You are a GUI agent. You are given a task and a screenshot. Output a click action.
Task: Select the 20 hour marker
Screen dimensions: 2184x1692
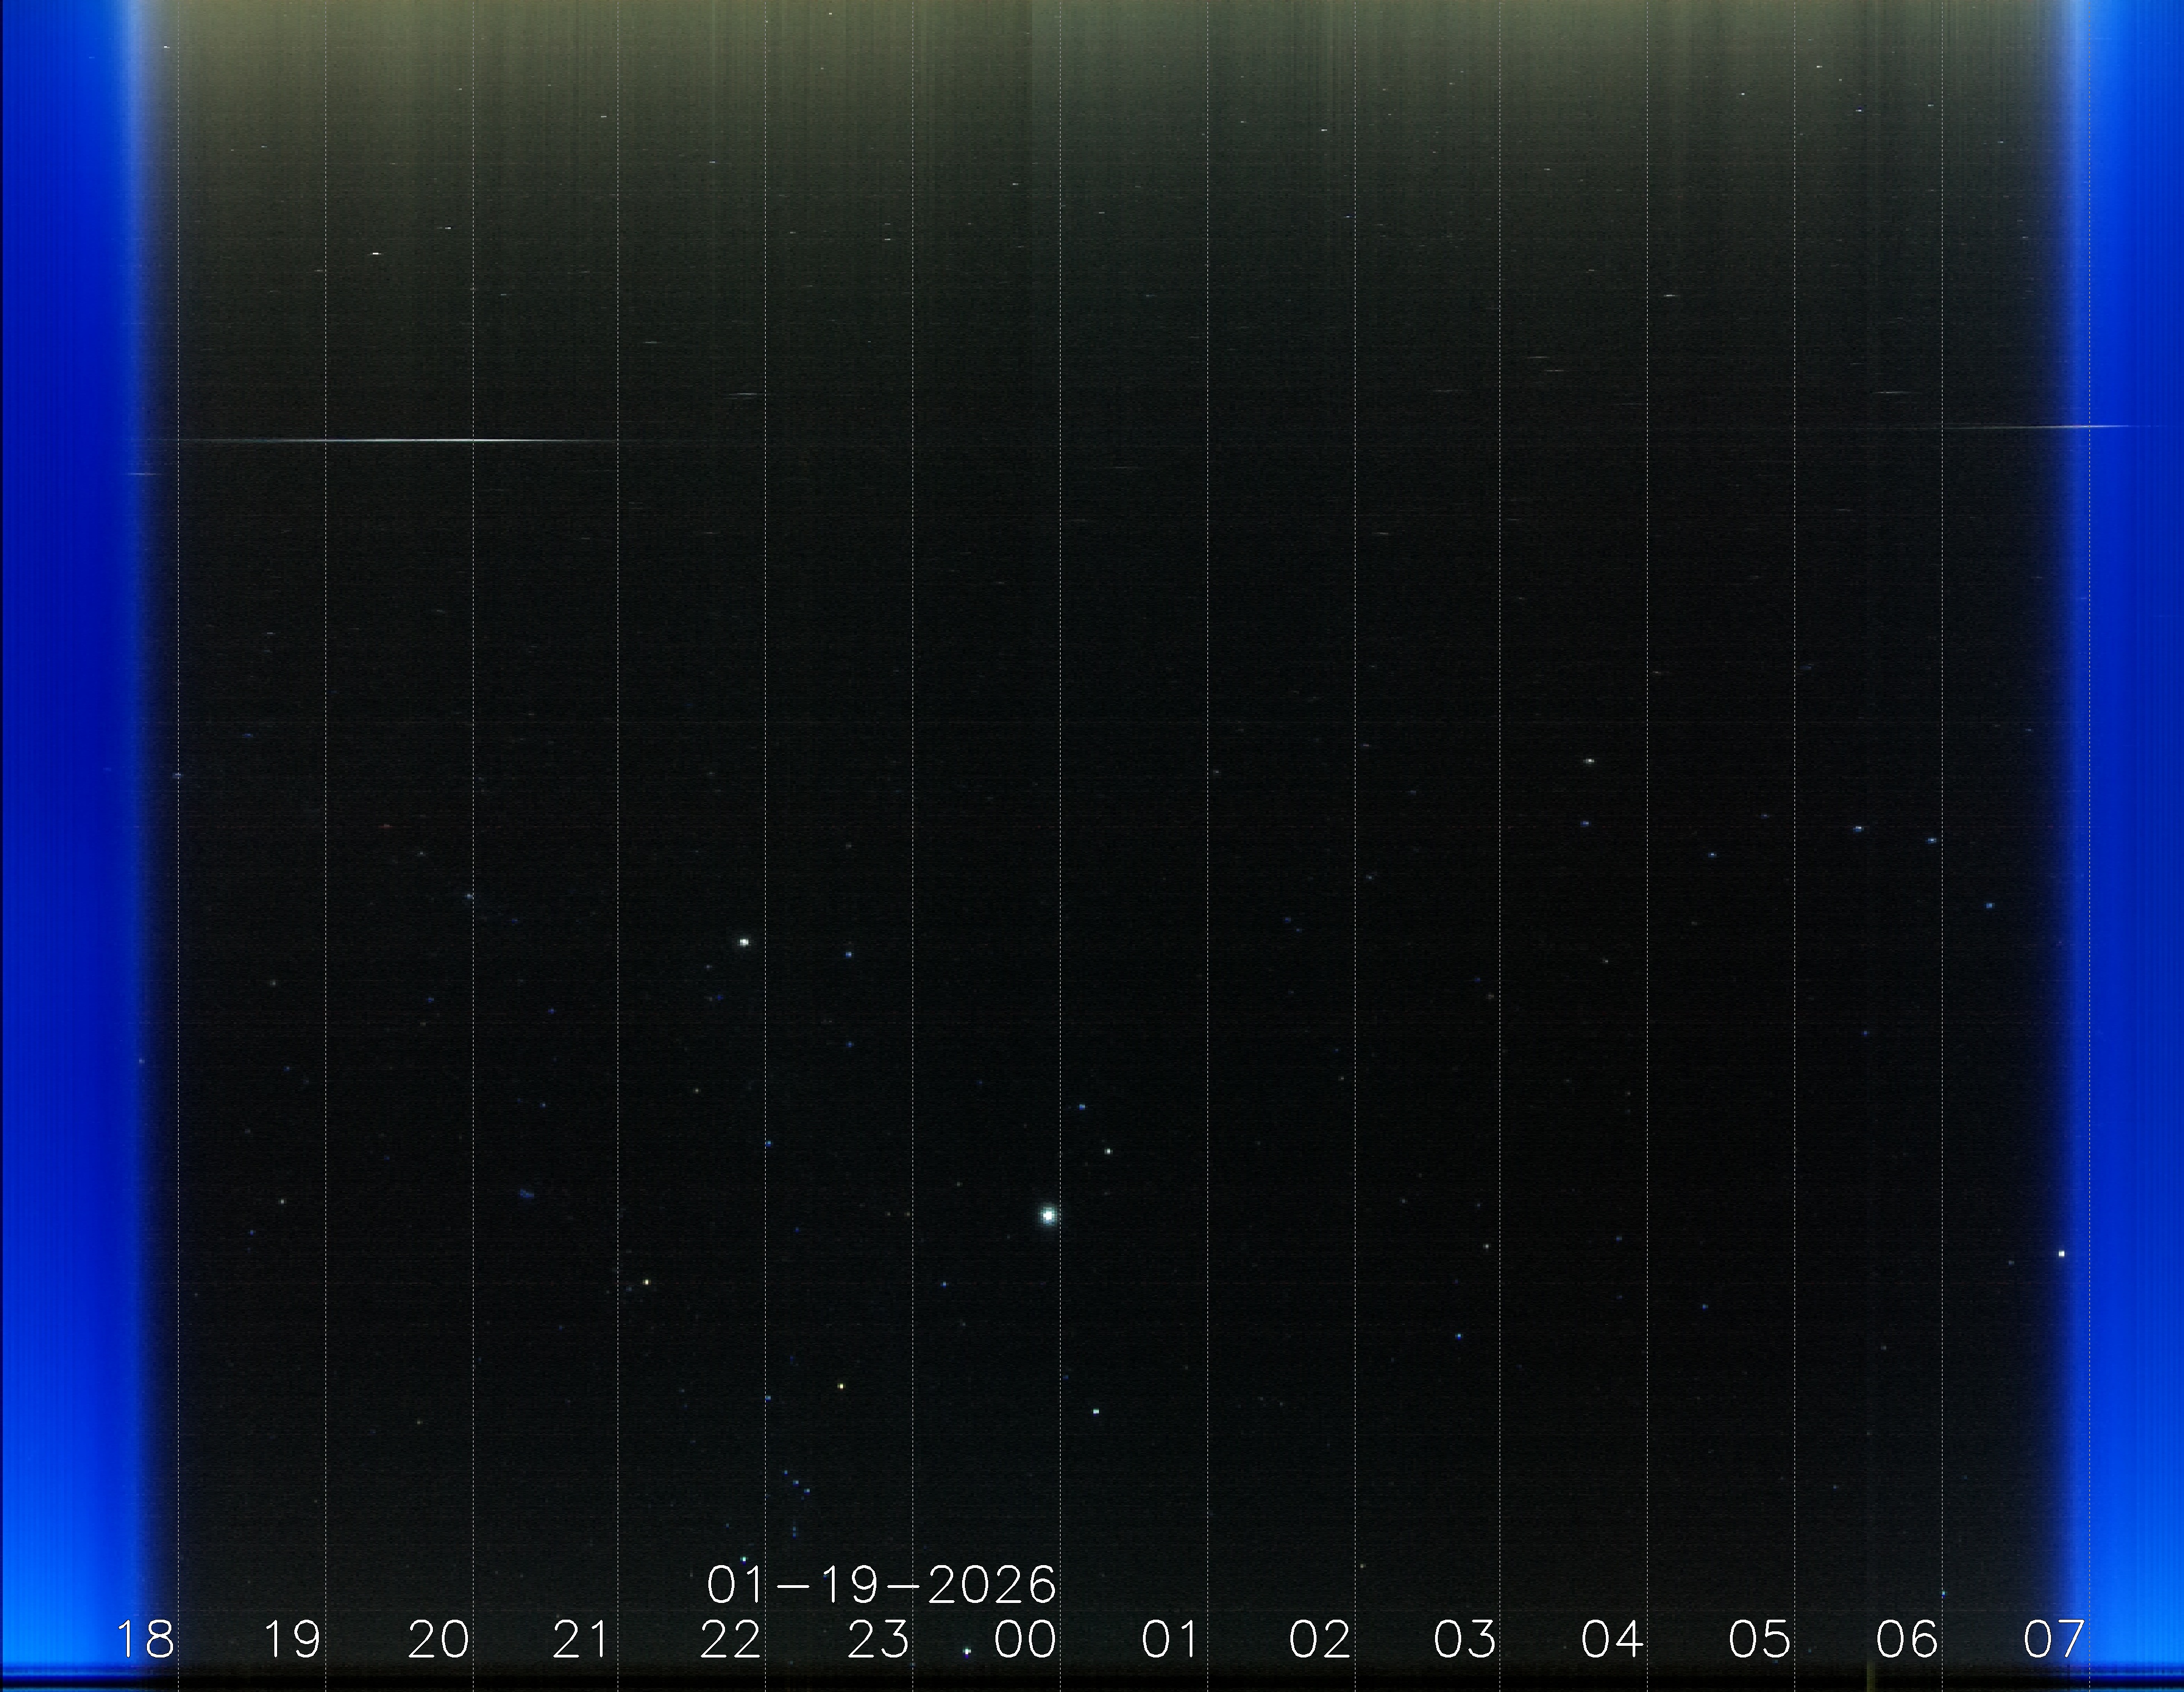pyautogui.click(x=439, y=1640)
